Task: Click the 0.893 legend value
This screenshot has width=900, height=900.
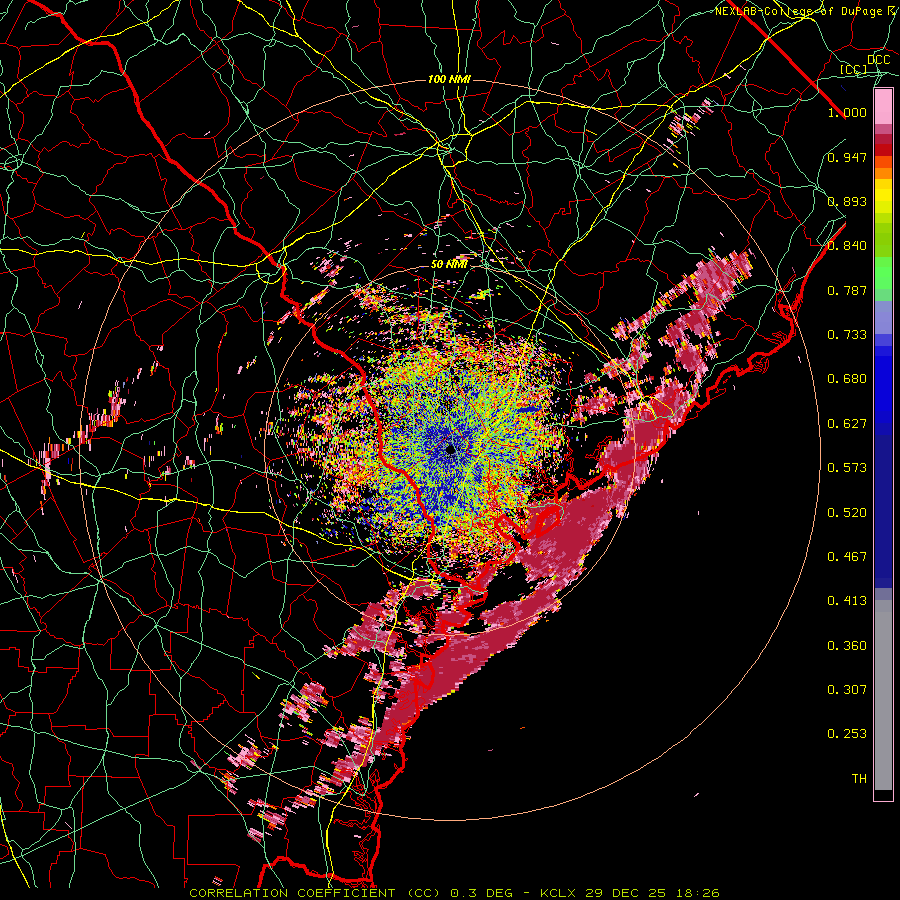Action: click(847, 201)
